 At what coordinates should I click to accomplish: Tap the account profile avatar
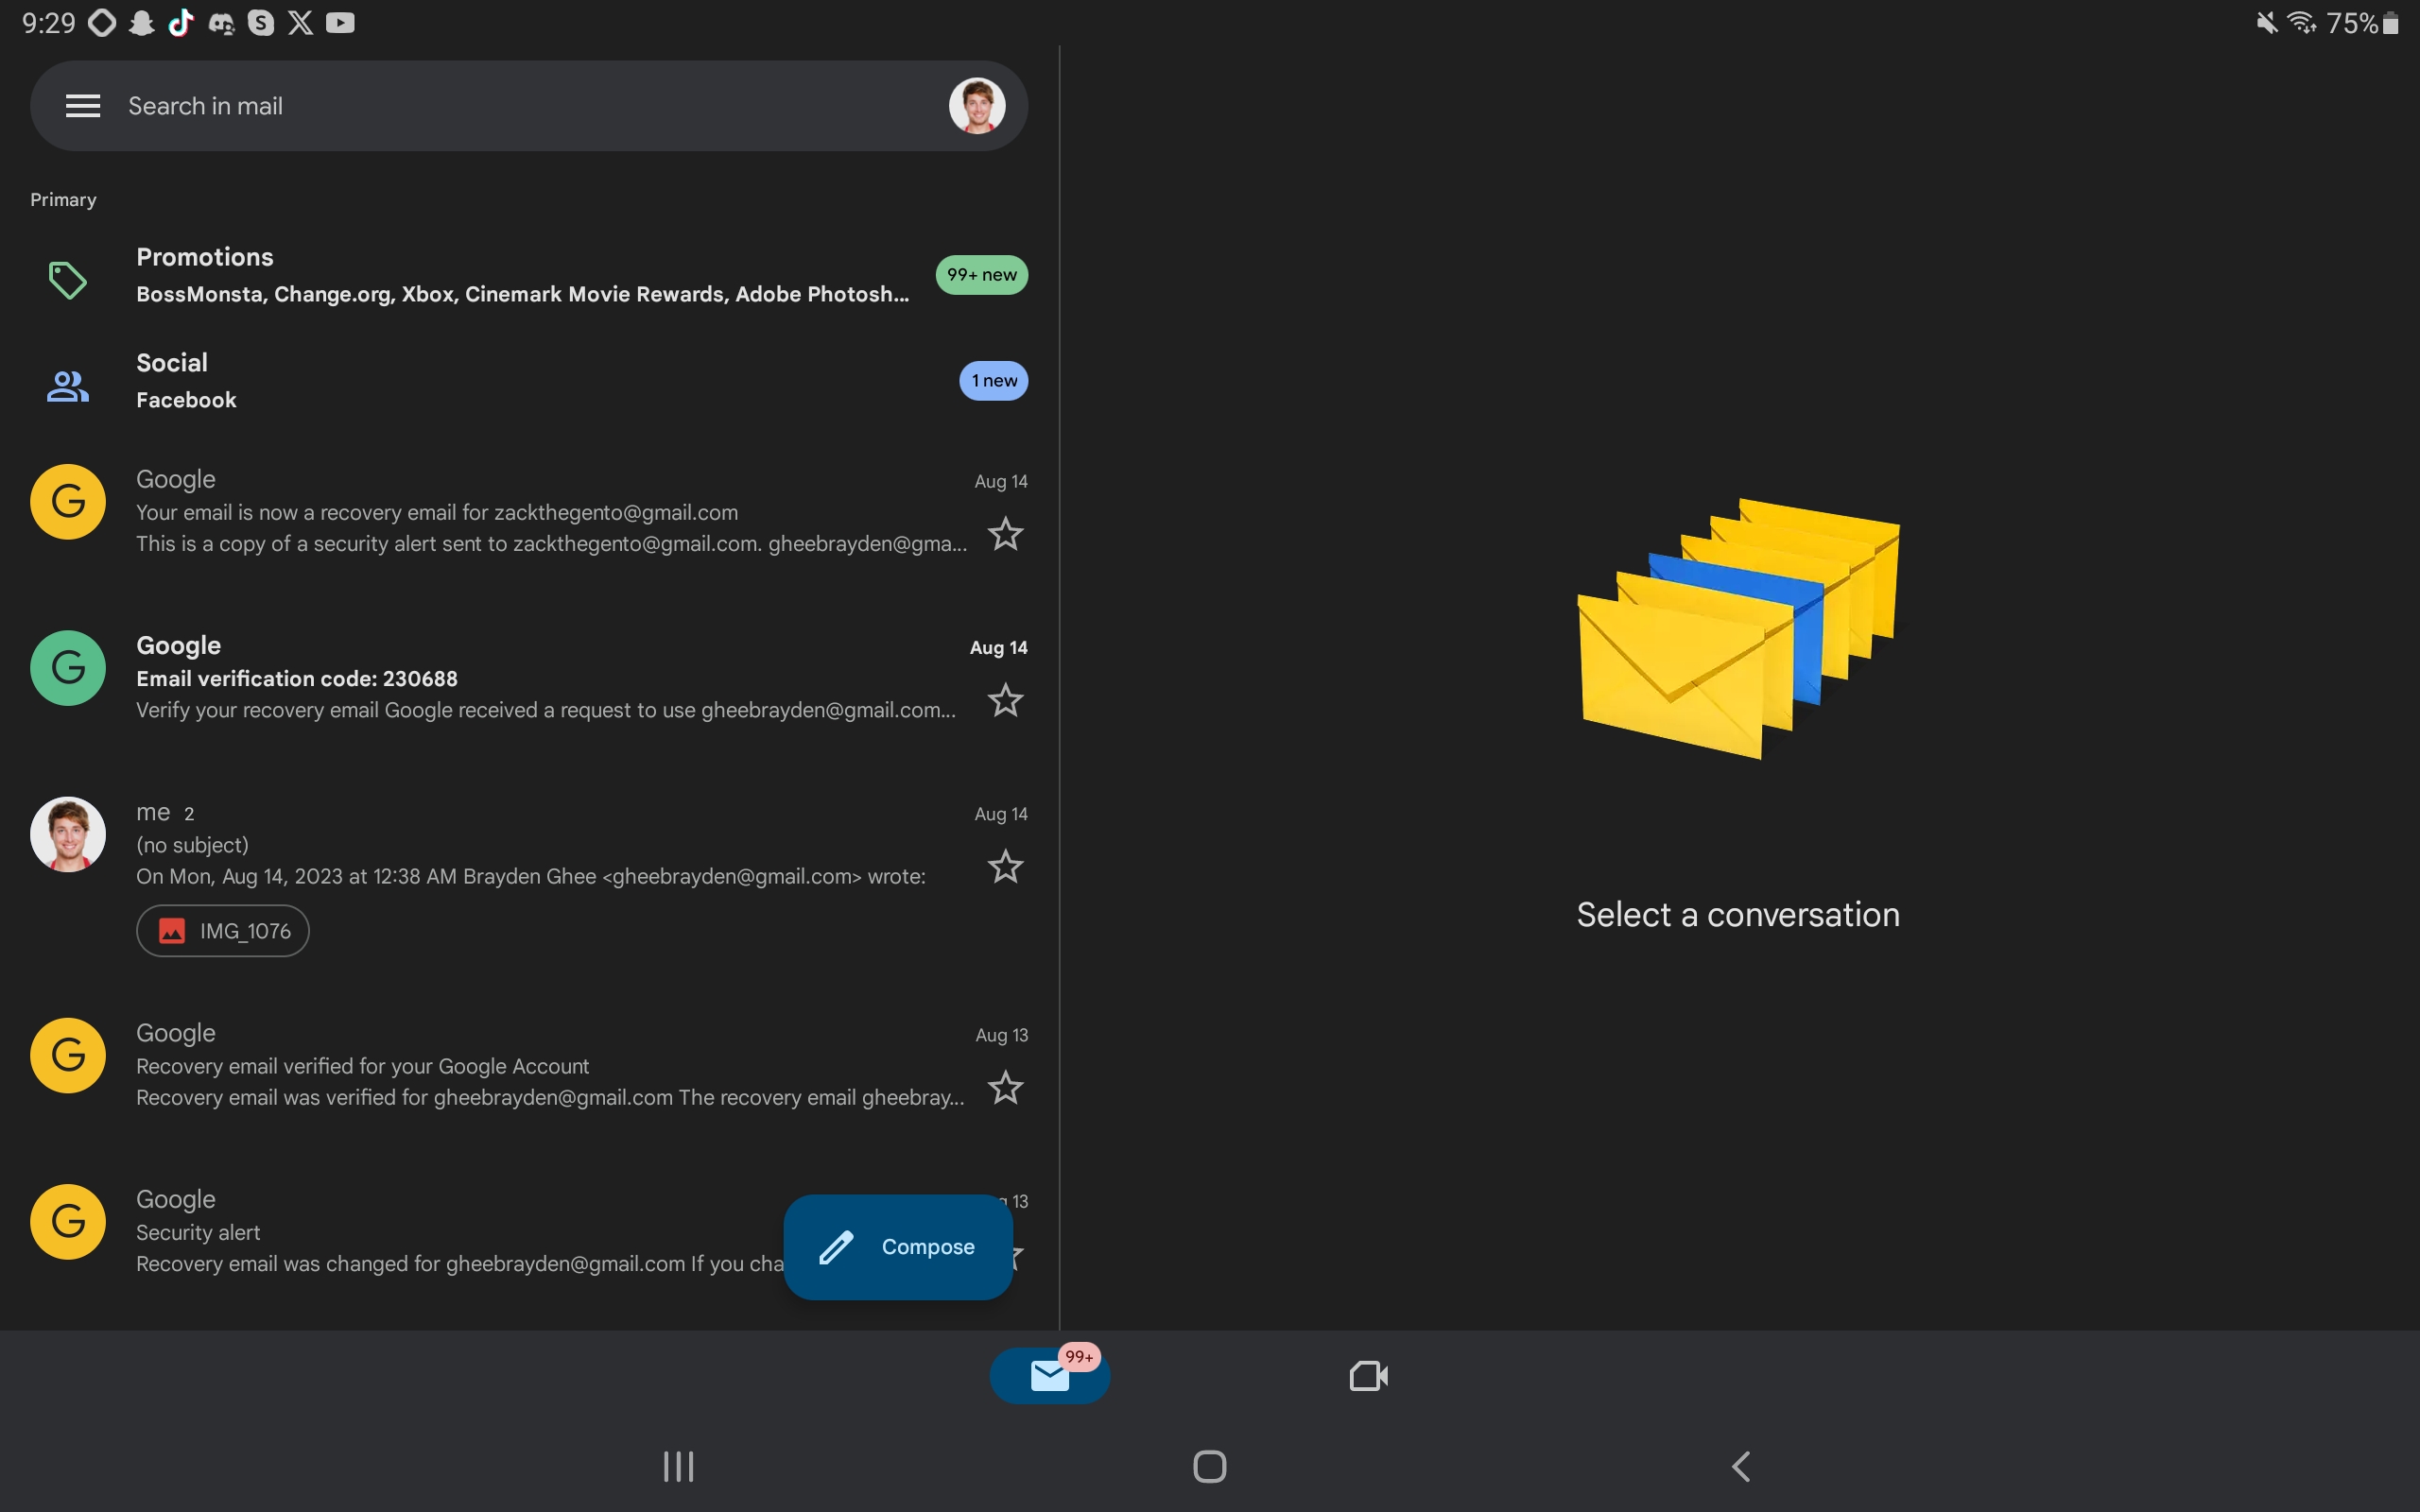tap(976, 106)
